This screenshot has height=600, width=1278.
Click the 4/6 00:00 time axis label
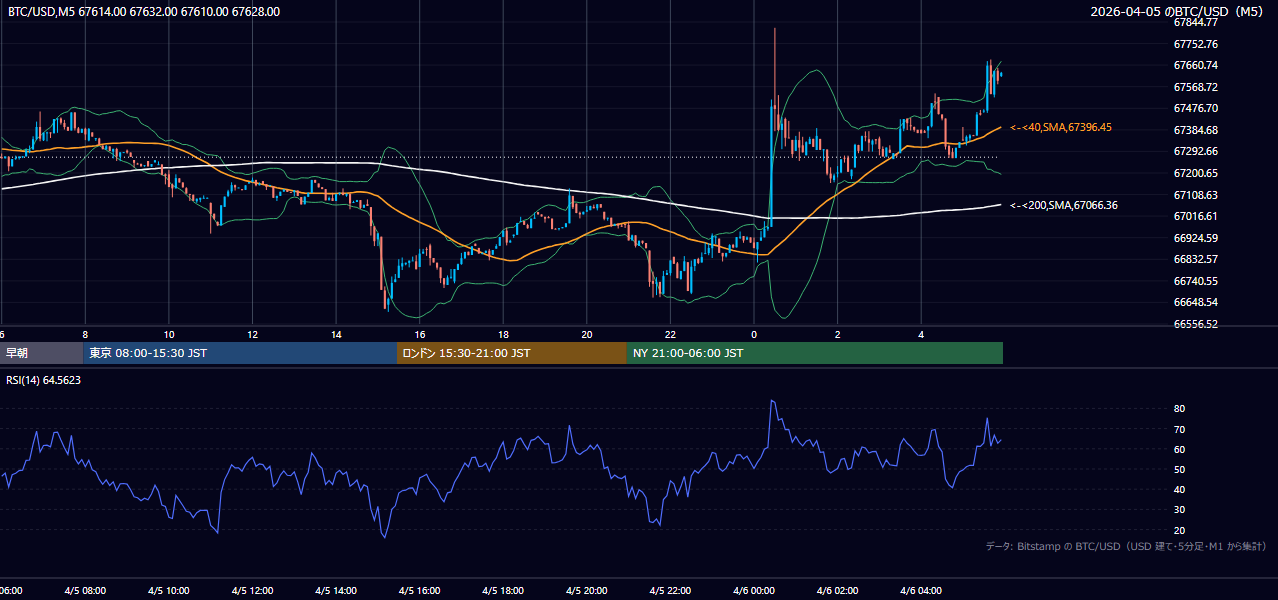[x=753, y=591]
